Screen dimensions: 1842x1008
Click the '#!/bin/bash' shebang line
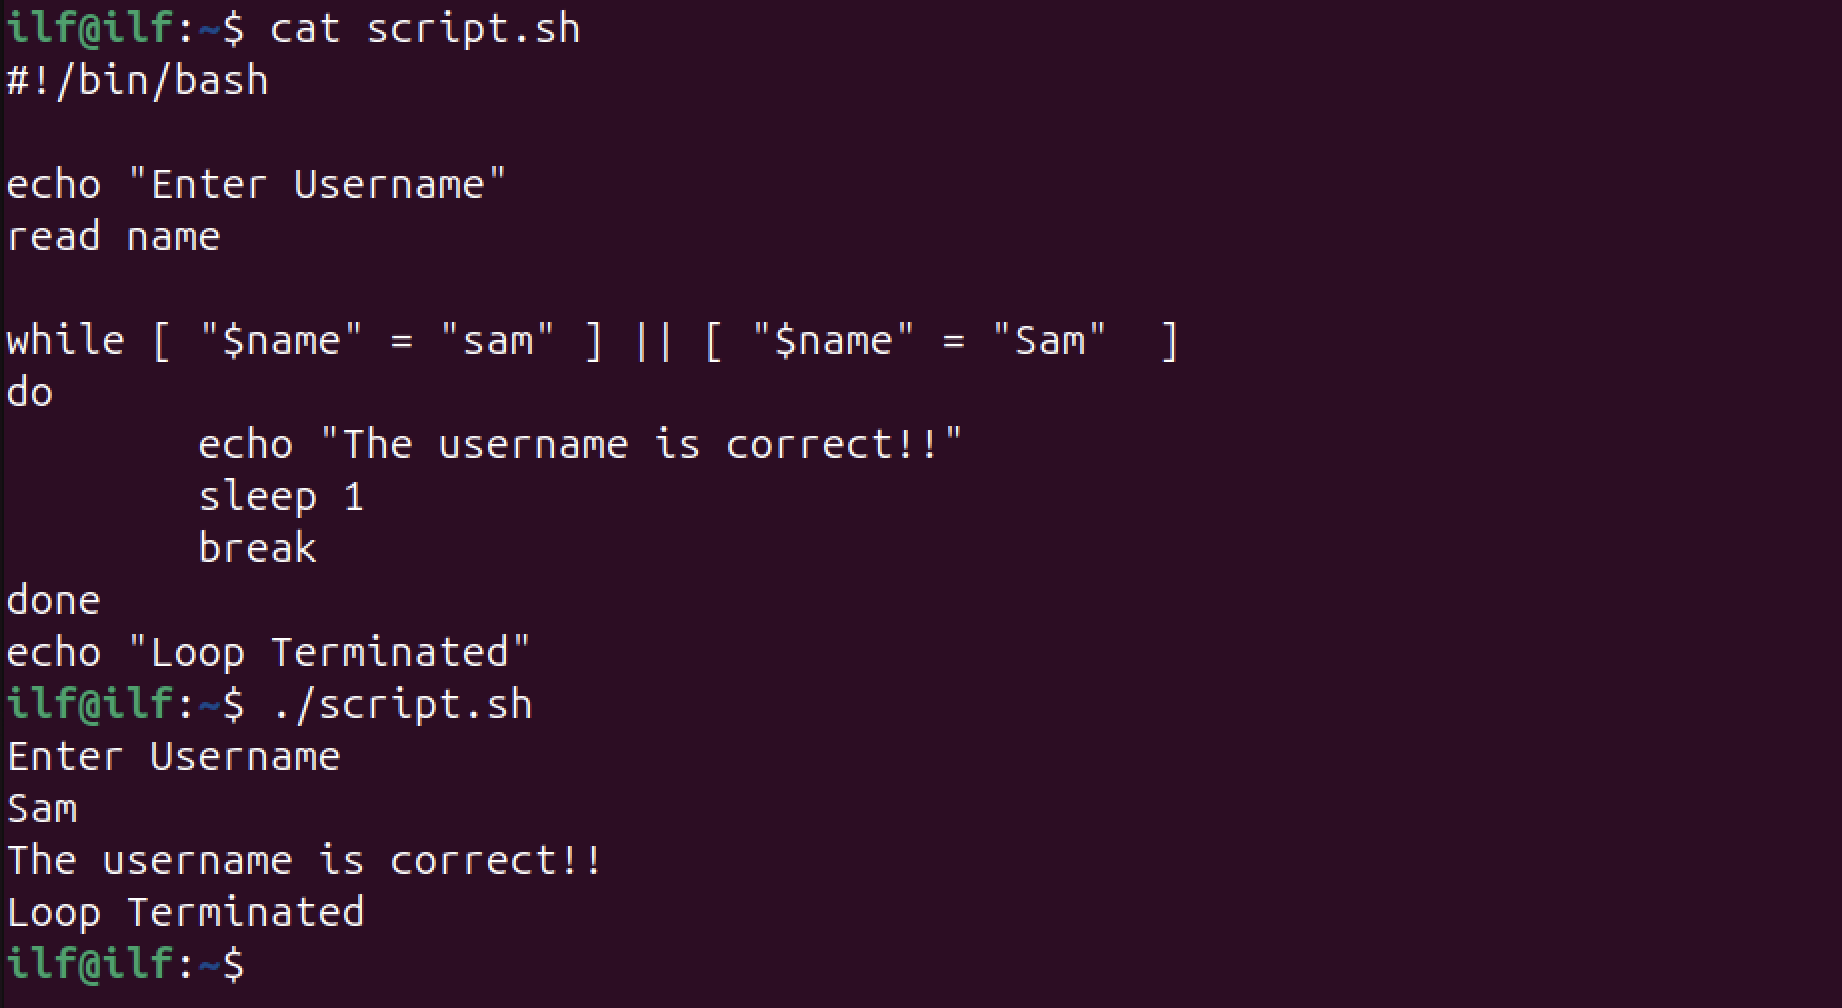(x=138, y=80)
